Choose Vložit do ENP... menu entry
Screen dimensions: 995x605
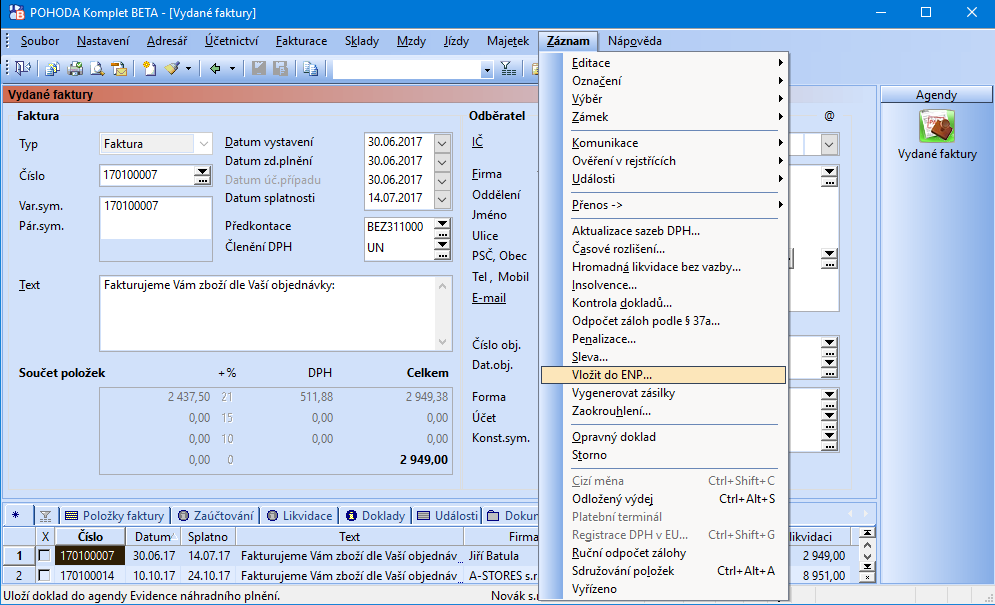663,375
